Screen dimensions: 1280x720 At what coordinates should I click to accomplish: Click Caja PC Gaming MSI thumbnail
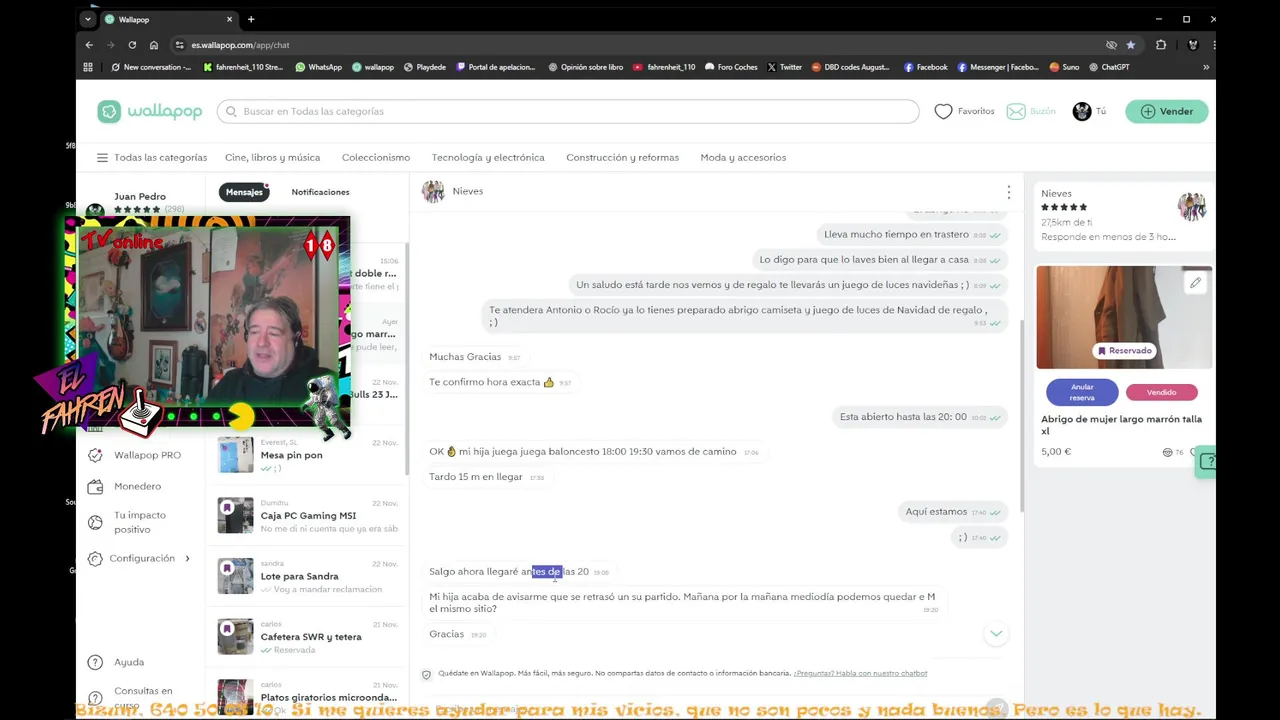(x=236, y=516)
